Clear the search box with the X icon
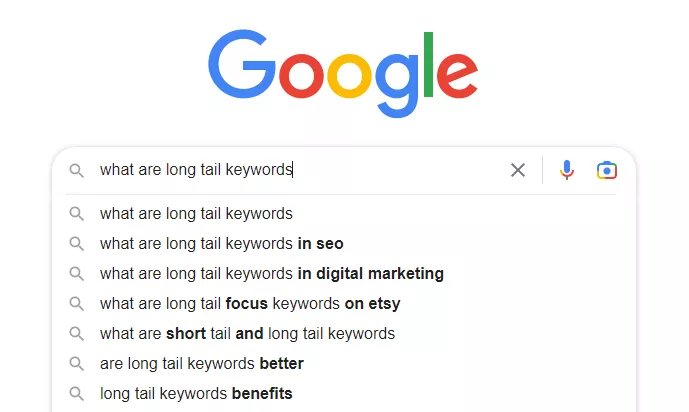Viewport: 689px width, 412px height. tap(518, 170)
